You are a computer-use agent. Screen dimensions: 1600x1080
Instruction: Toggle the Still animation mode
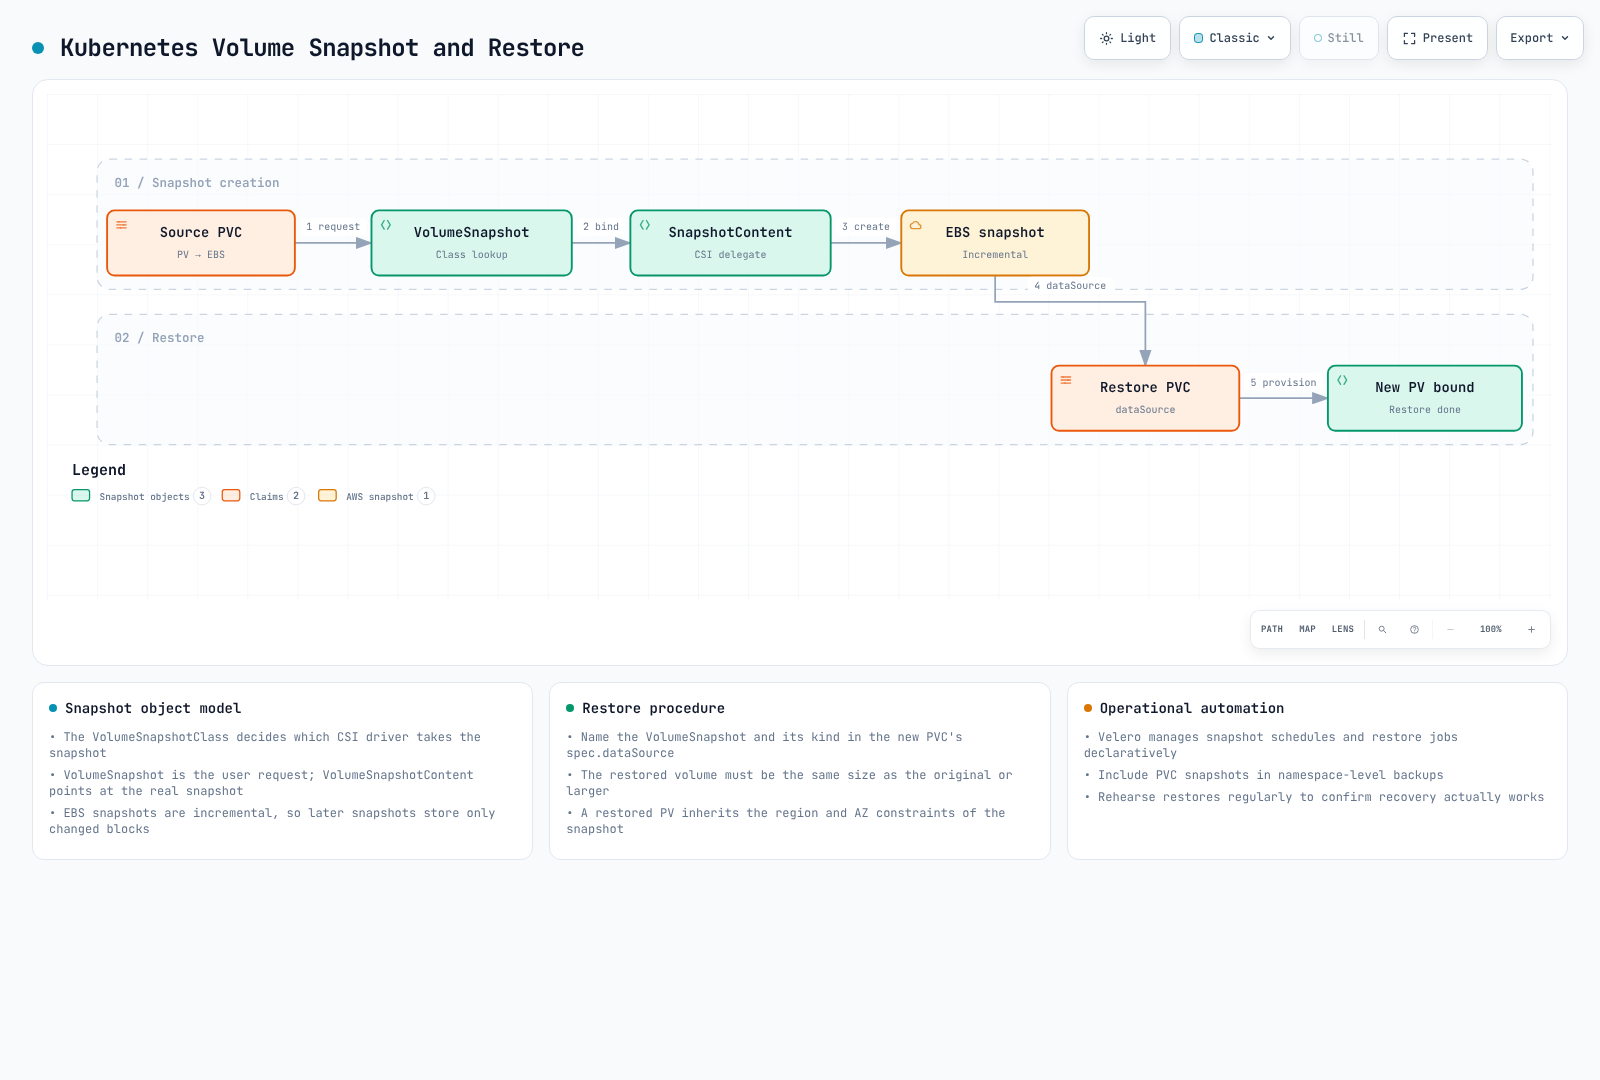1339,38
